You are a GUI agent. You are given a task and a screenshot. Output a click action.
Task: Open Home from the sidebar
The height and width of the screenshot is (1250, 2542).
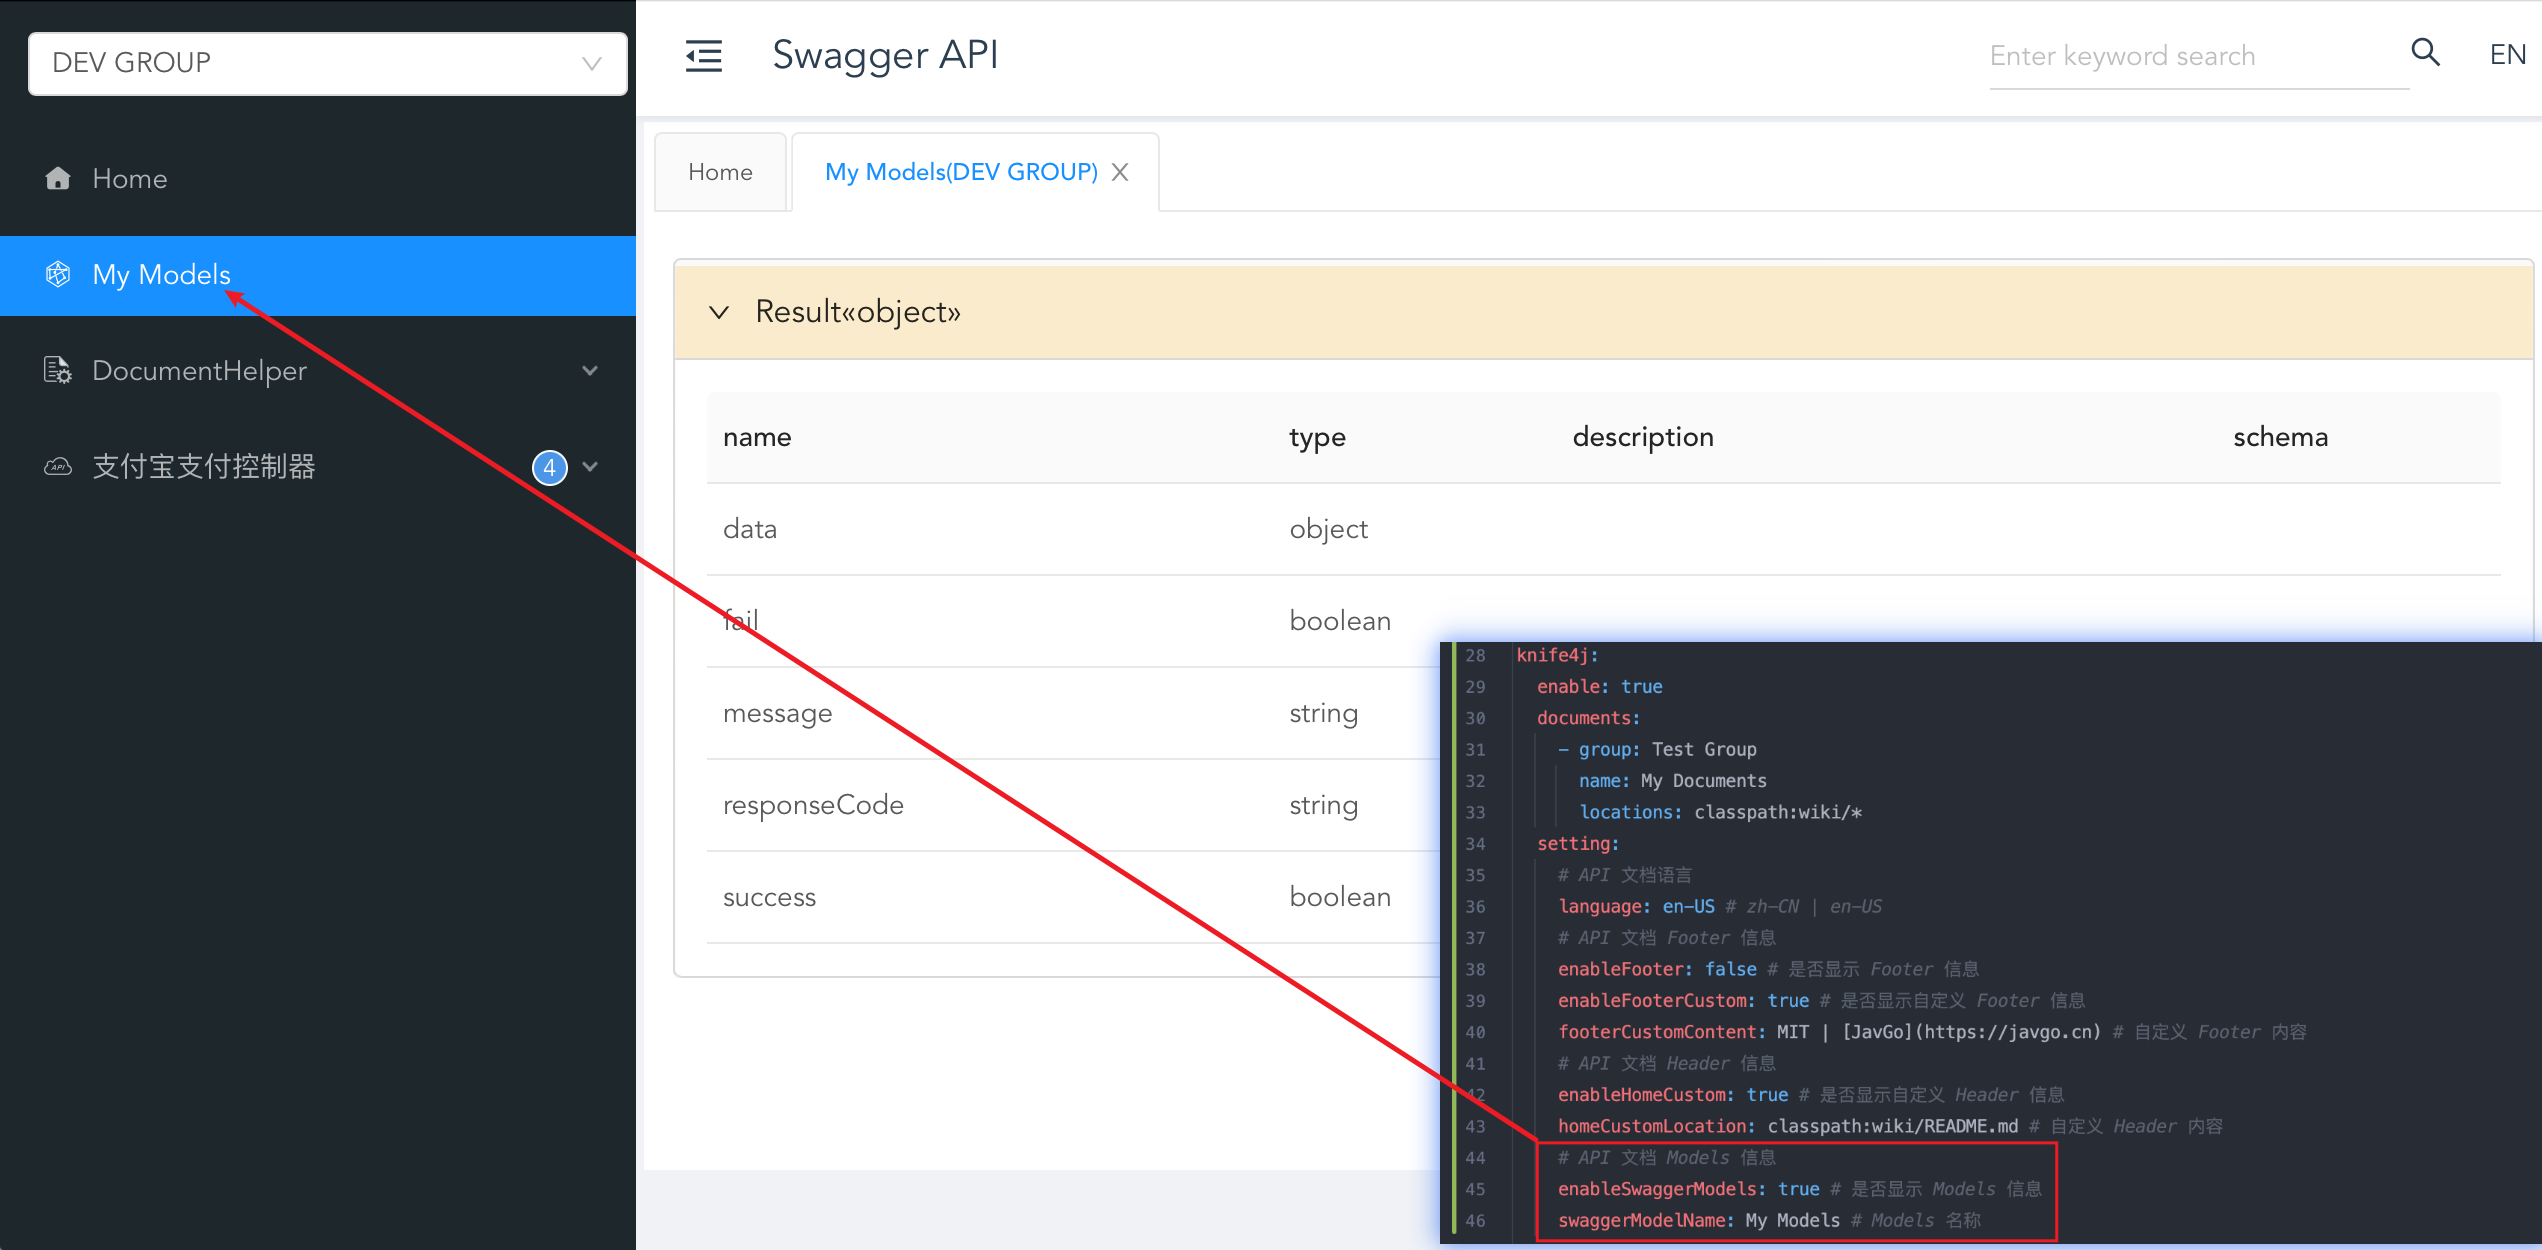click(130, 178)
